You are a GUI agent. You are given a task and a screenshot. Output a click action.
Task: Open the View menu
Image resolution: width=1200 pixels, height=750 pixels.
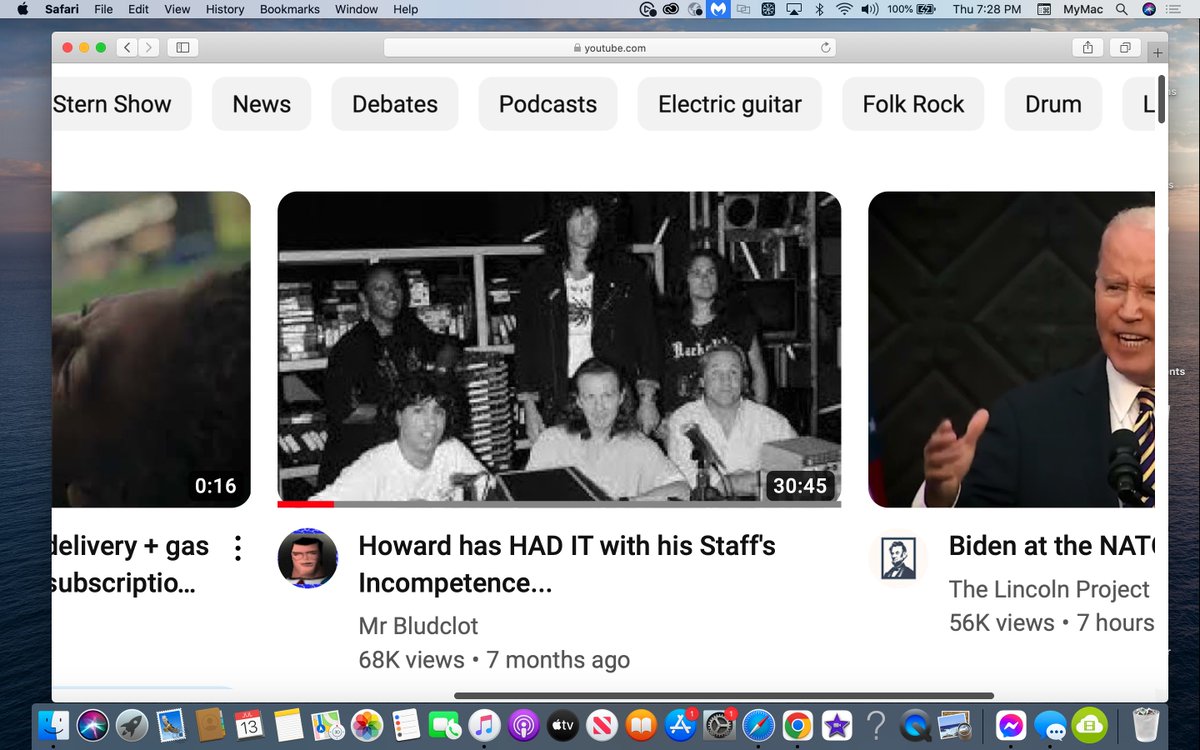coord(177,9)
